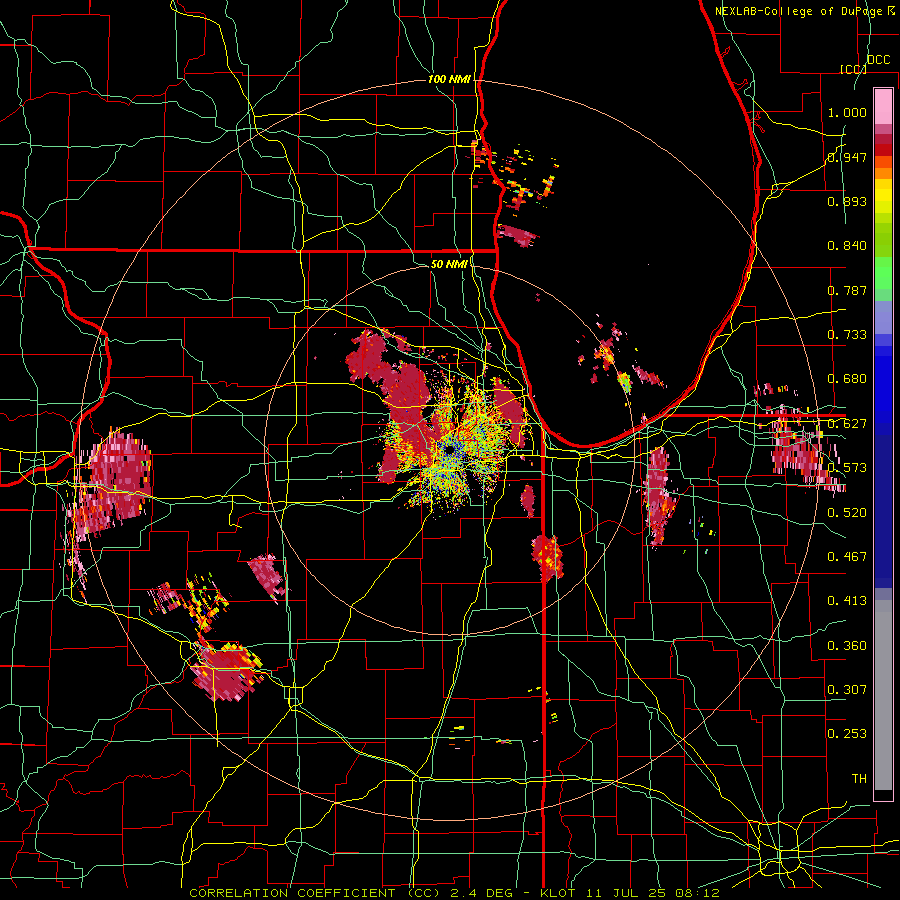
Task: Click the 50 NMI range ring label
Action: (x=449, y=264)
